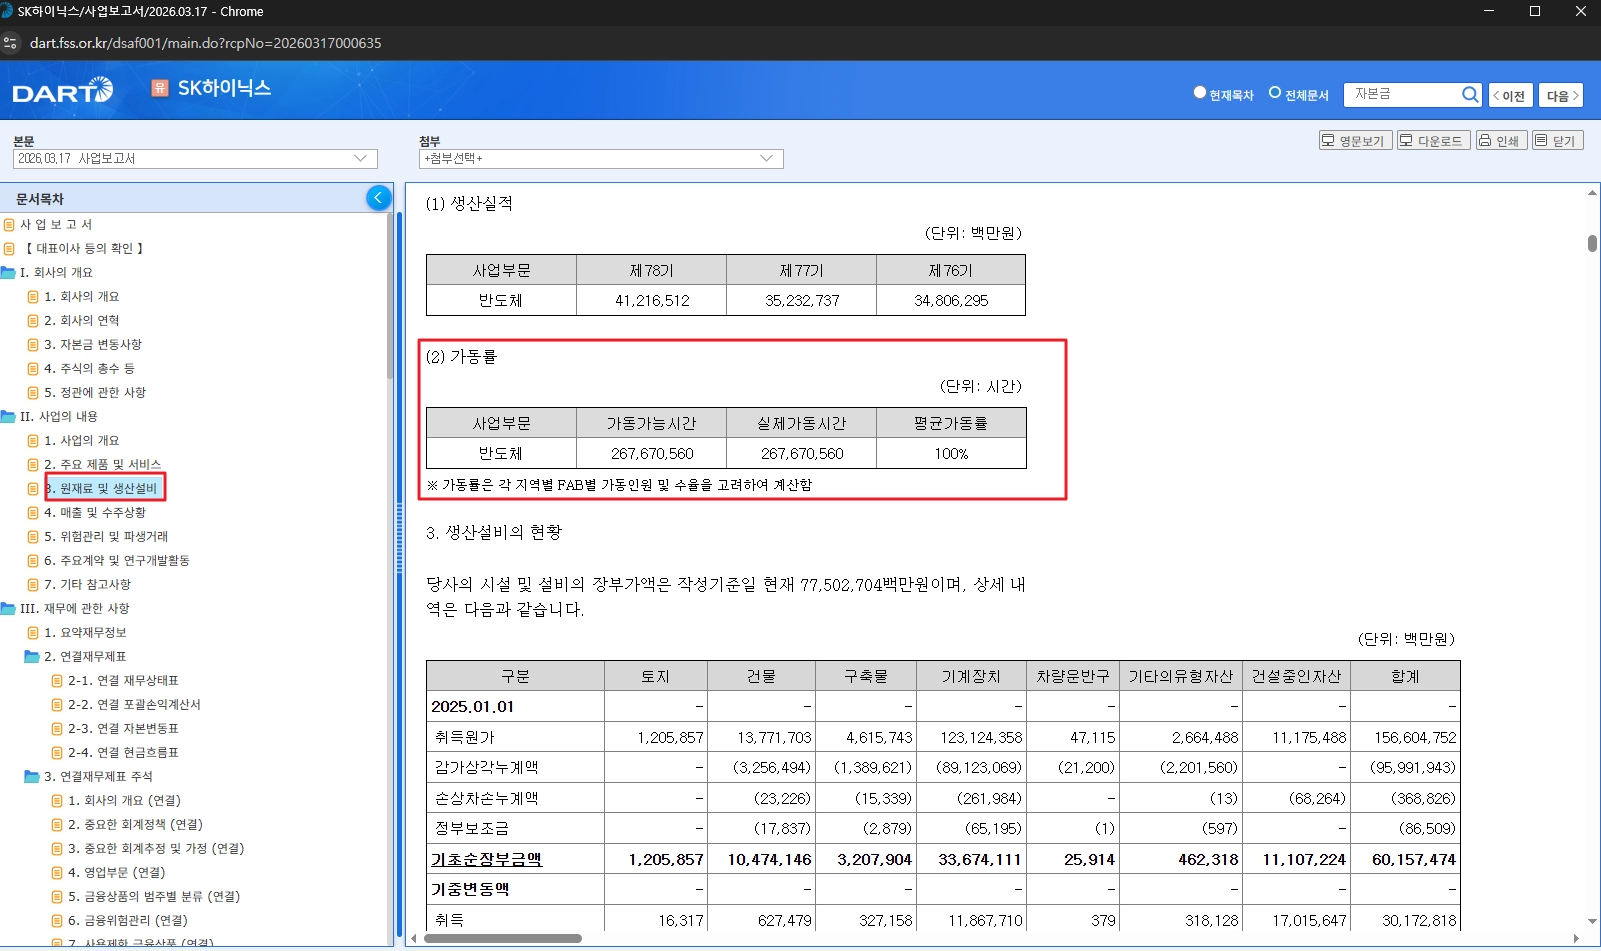Select the 현재목차 radio button
The height and width of the screenshot is (951, 1601).
(1199, 93)
